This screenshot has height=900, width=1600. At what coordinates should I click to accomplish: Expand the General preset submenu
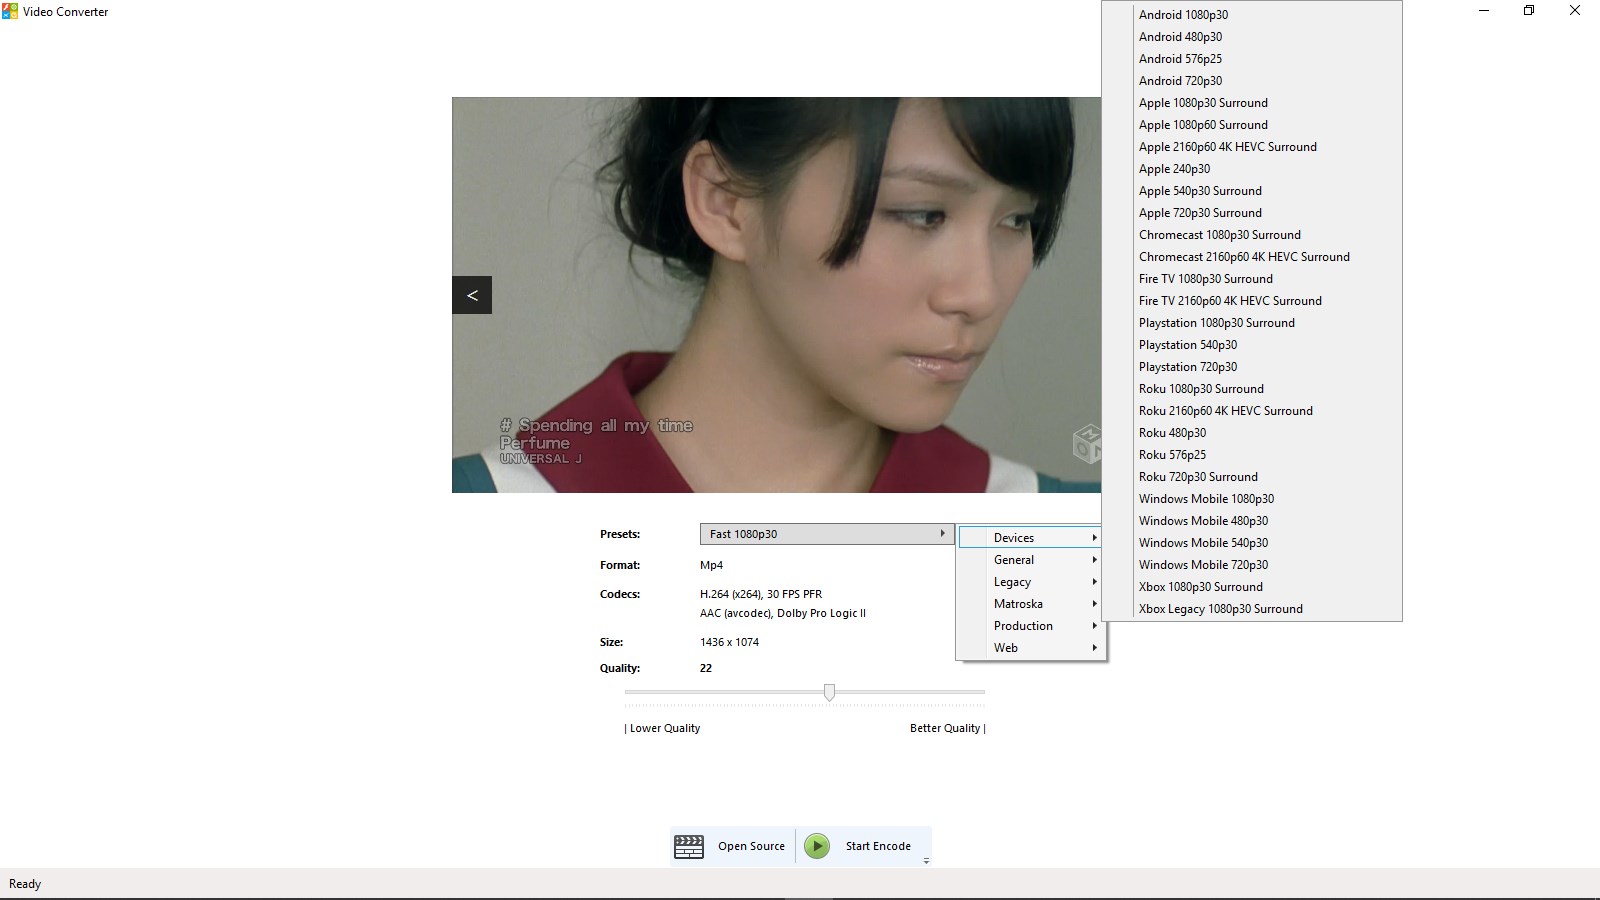pos(1031,560)
